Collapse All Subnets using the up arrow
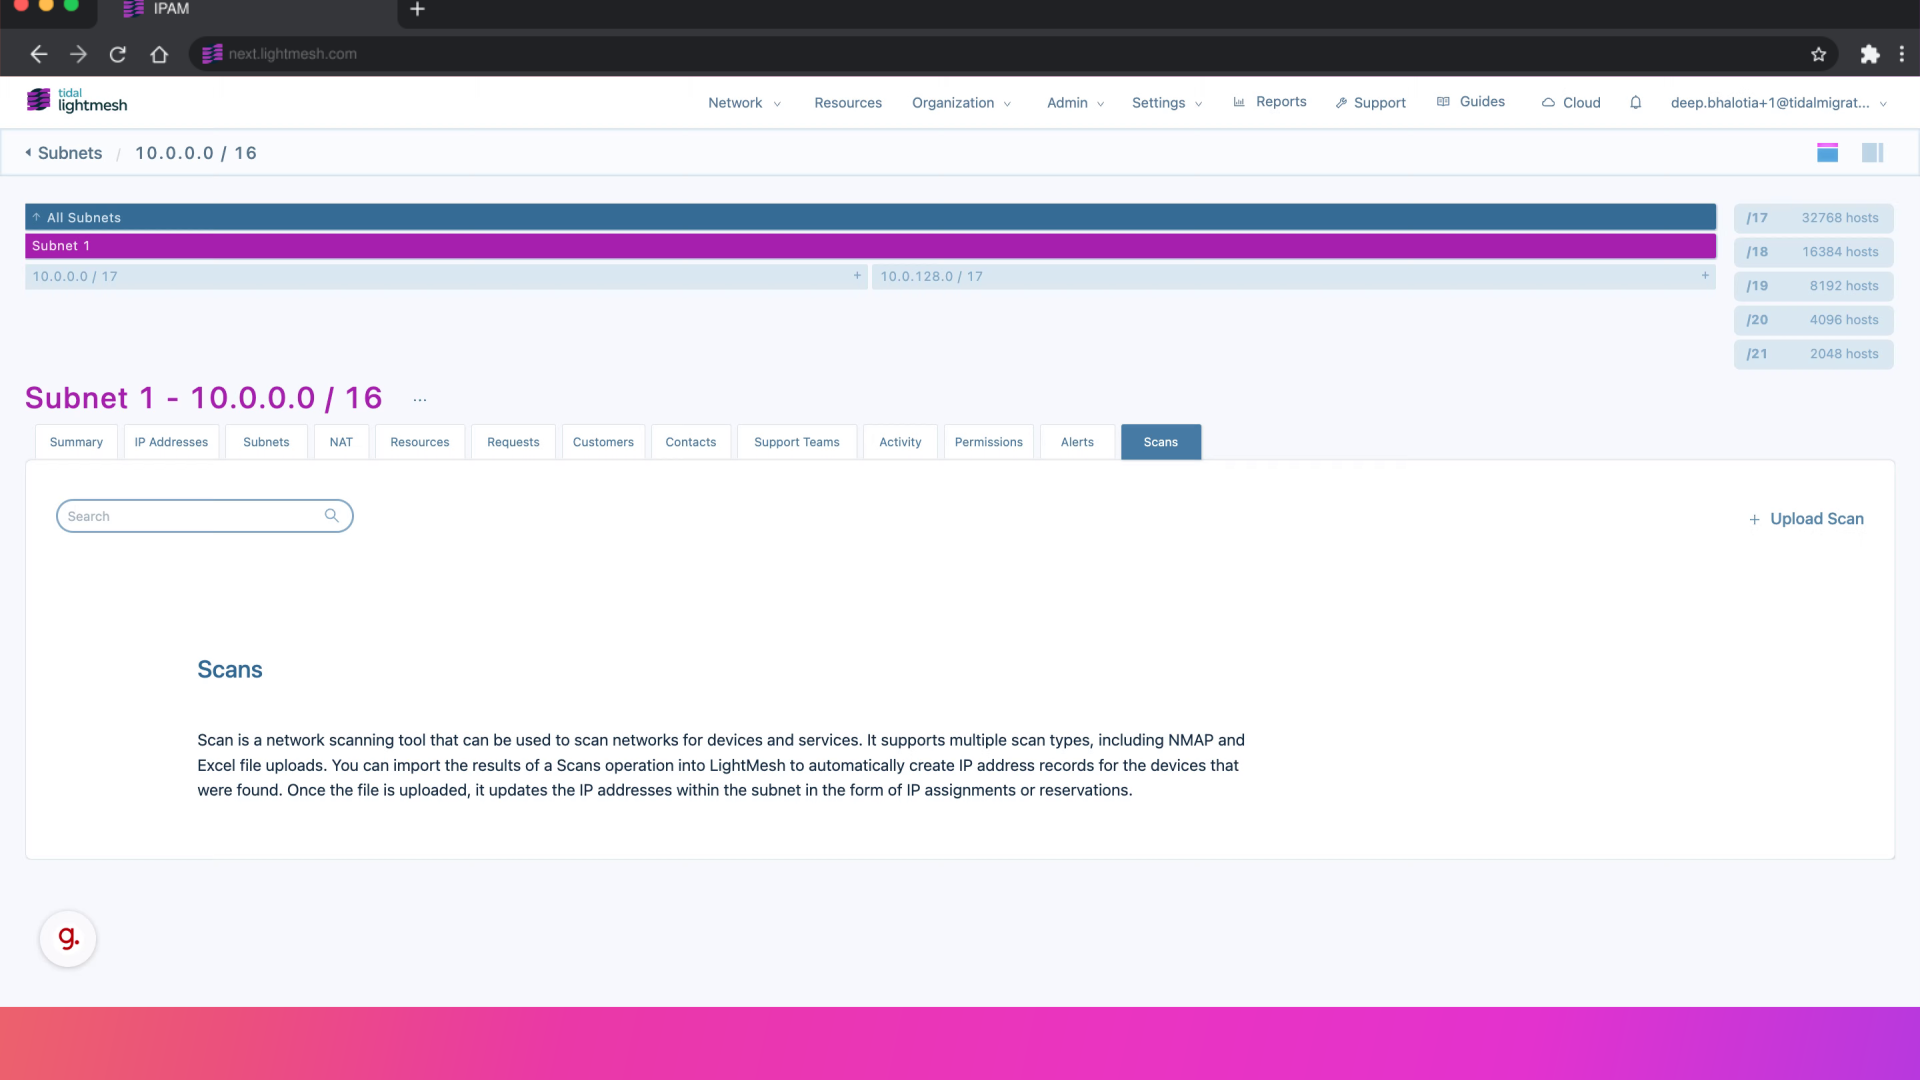This screenshot has height=1080, width=1920. coord(36,216)
